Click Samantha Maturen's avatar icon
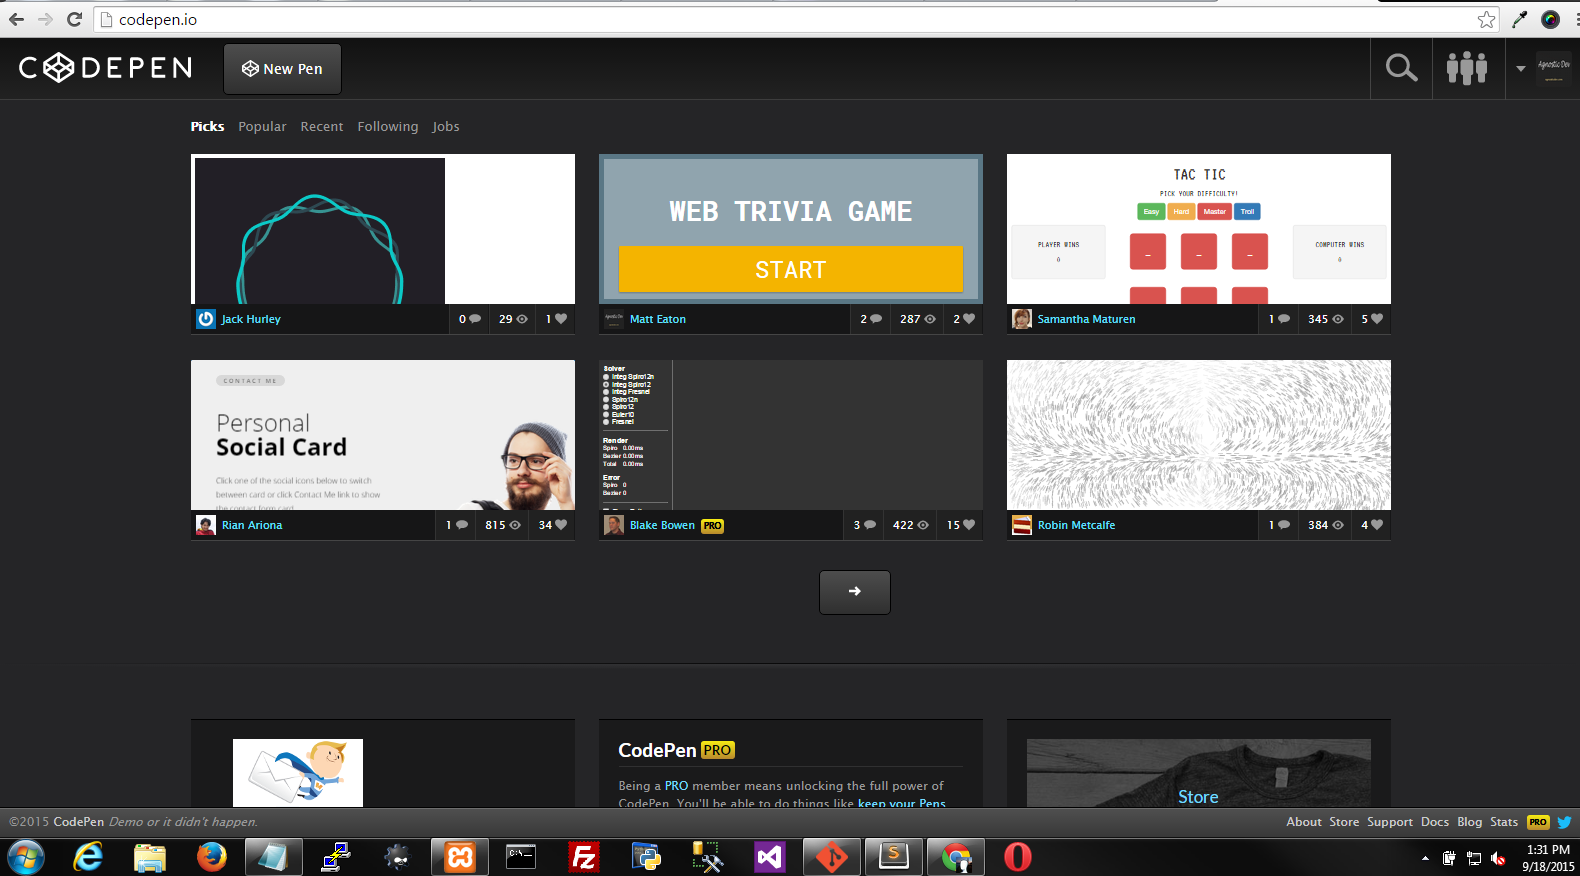The height and width of the screenshot is (876, 1580). pos(1022,319)
